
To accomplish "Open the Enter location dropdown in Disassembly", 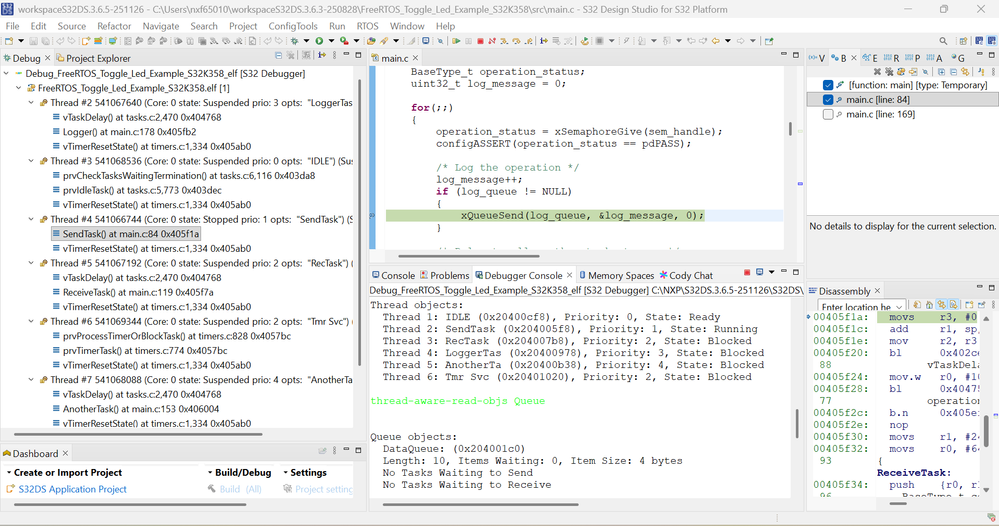I will pos(899,307).
